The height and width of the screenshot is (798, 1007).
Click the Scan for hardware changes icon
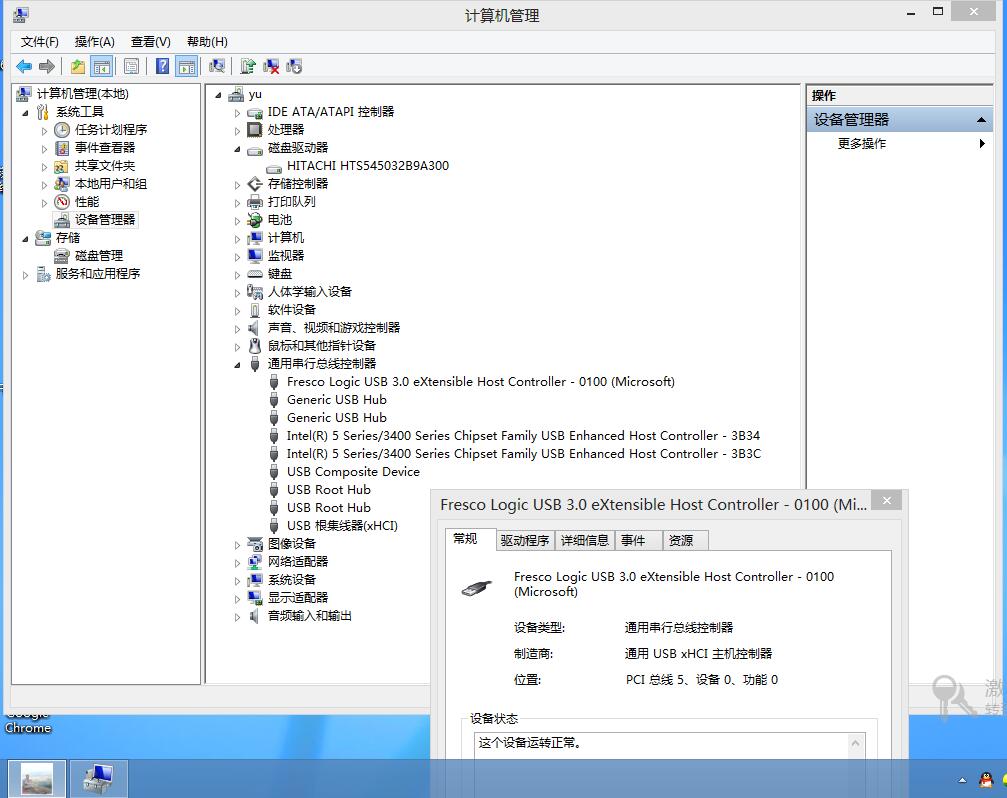click(x=217, y=66)
